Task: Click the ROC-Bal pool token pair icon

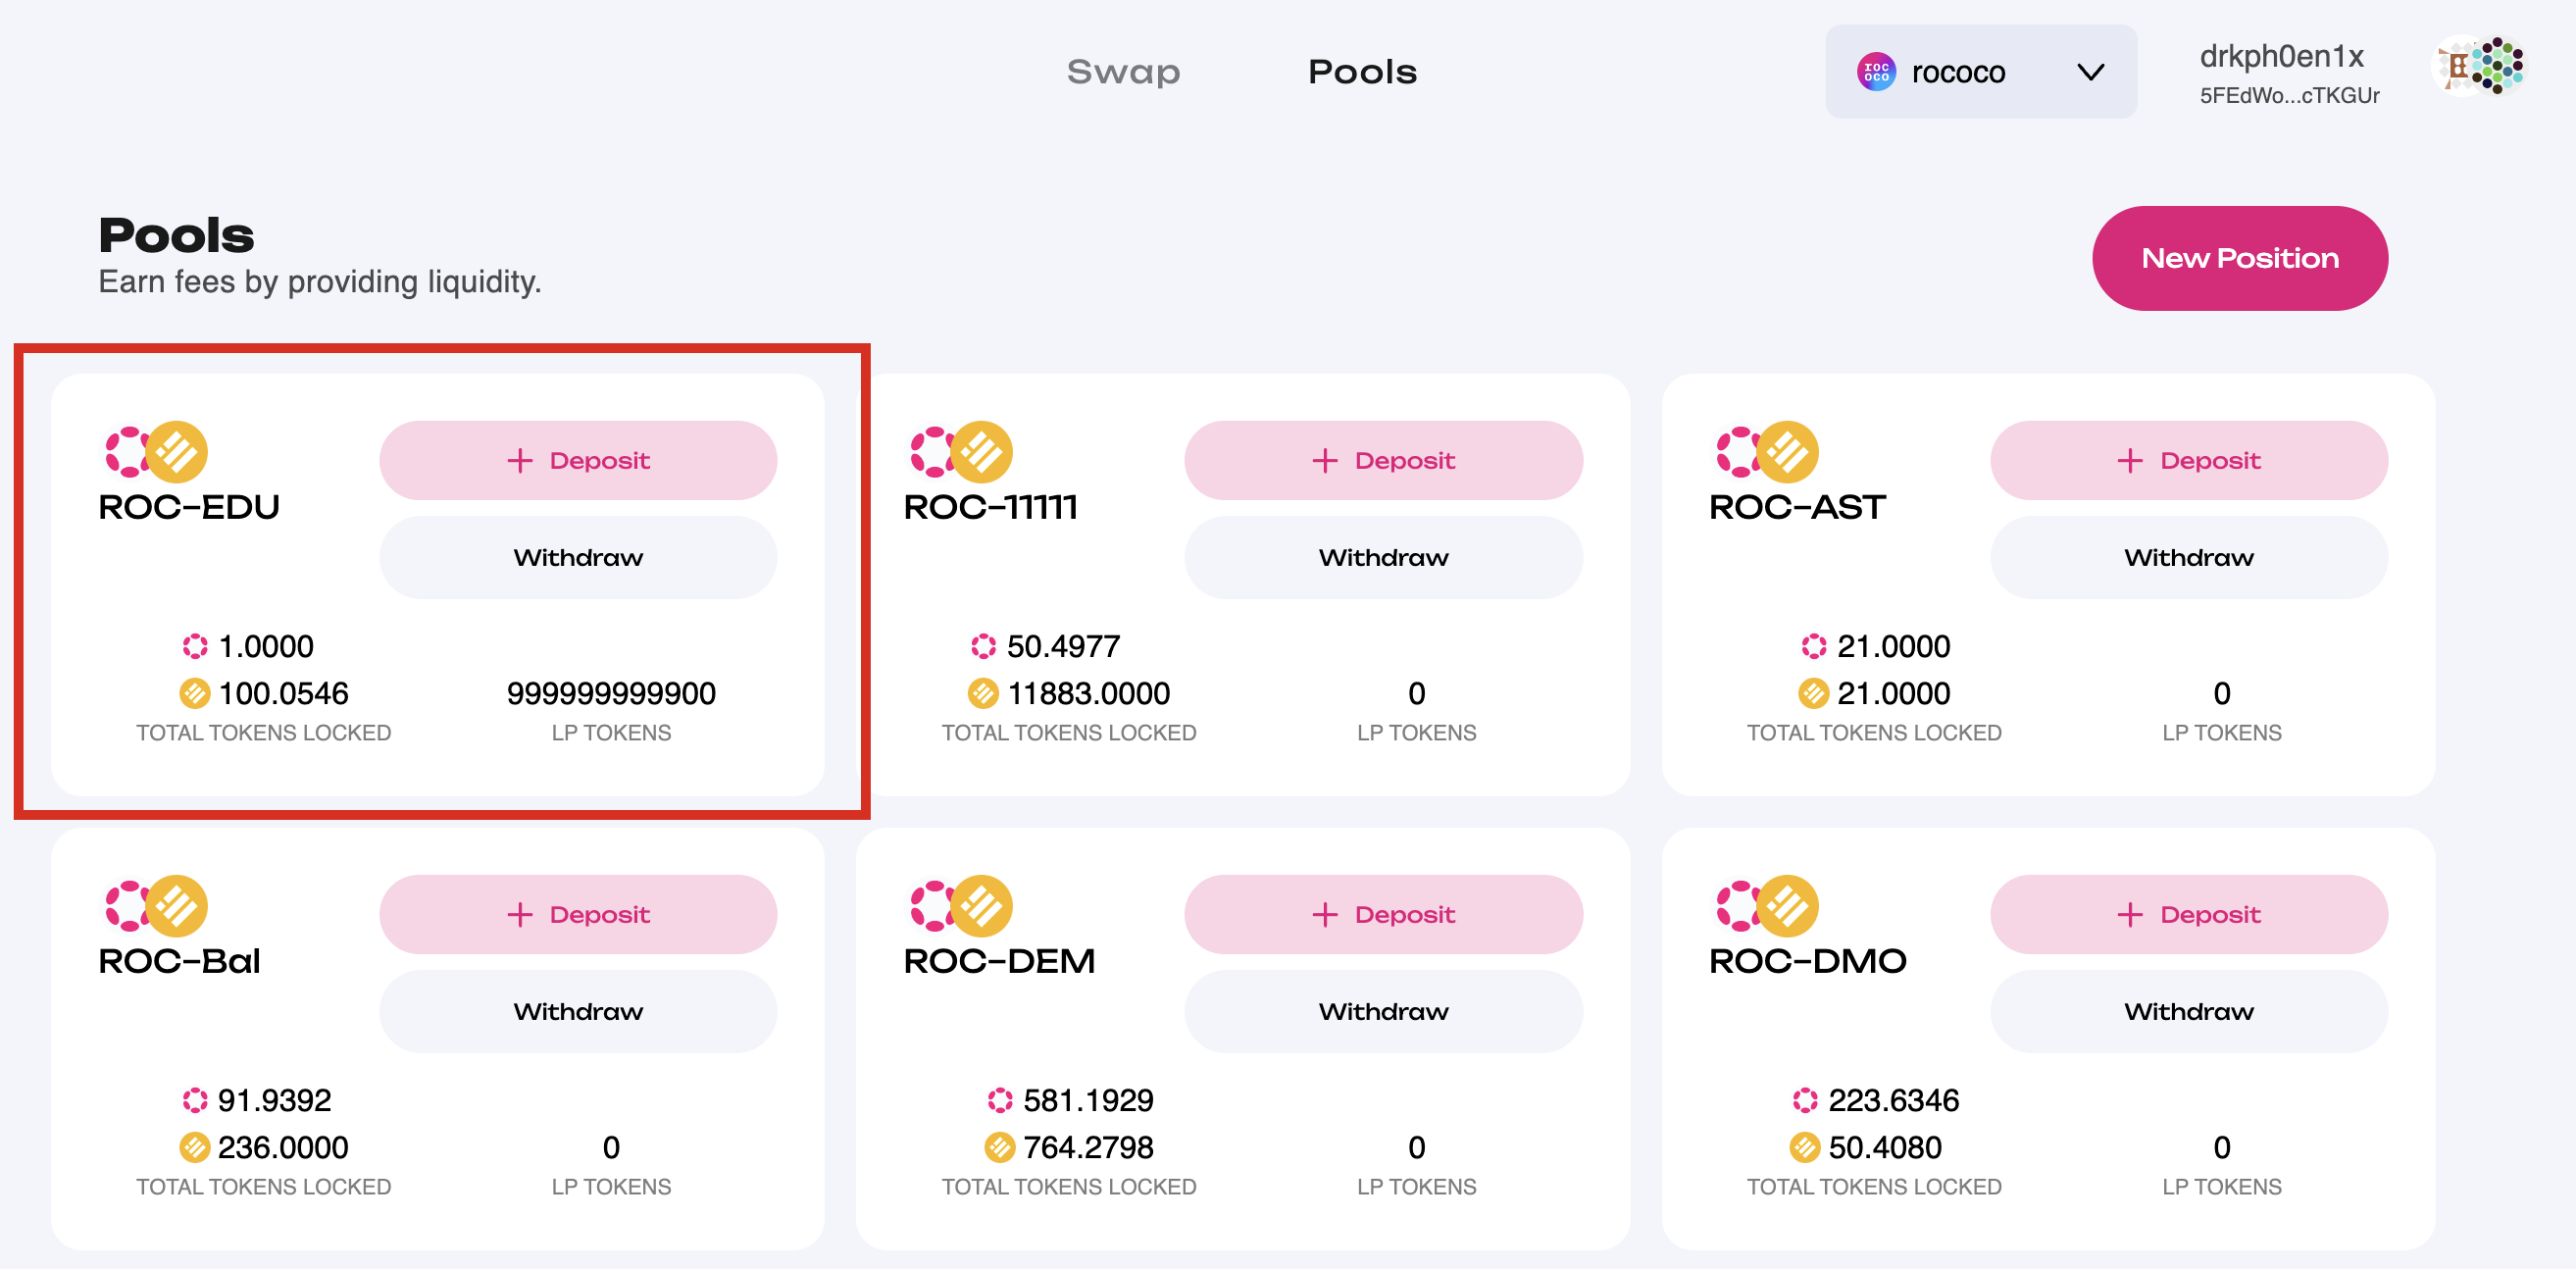Action: (157, 906)
